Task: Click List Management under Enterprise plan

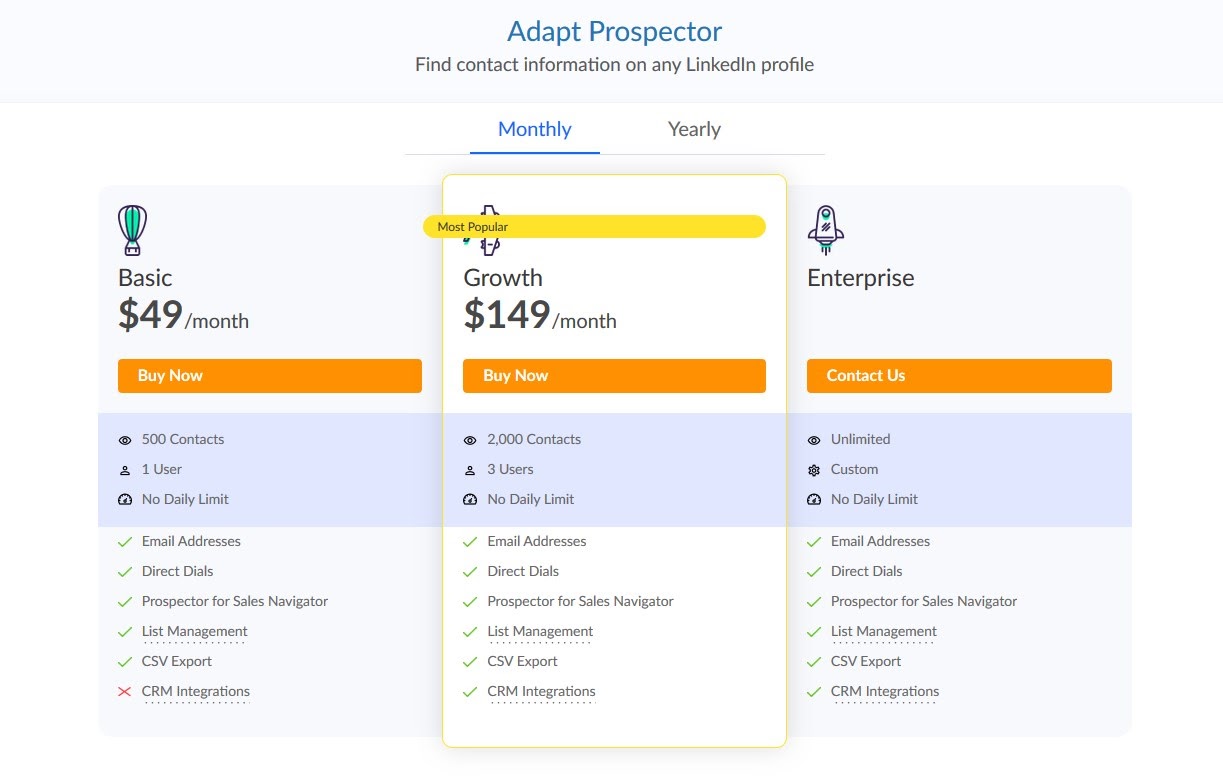Action: (x=884, y=632)
